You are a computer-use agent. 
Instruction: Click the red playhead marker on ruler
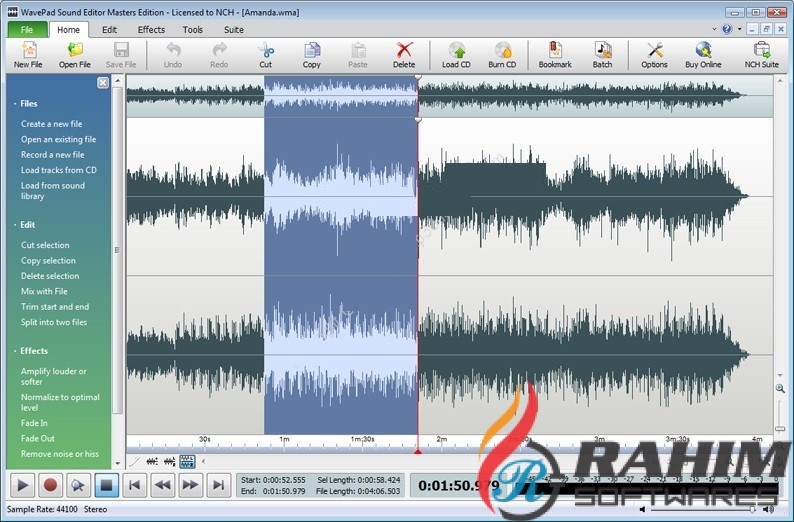[418, 451]
